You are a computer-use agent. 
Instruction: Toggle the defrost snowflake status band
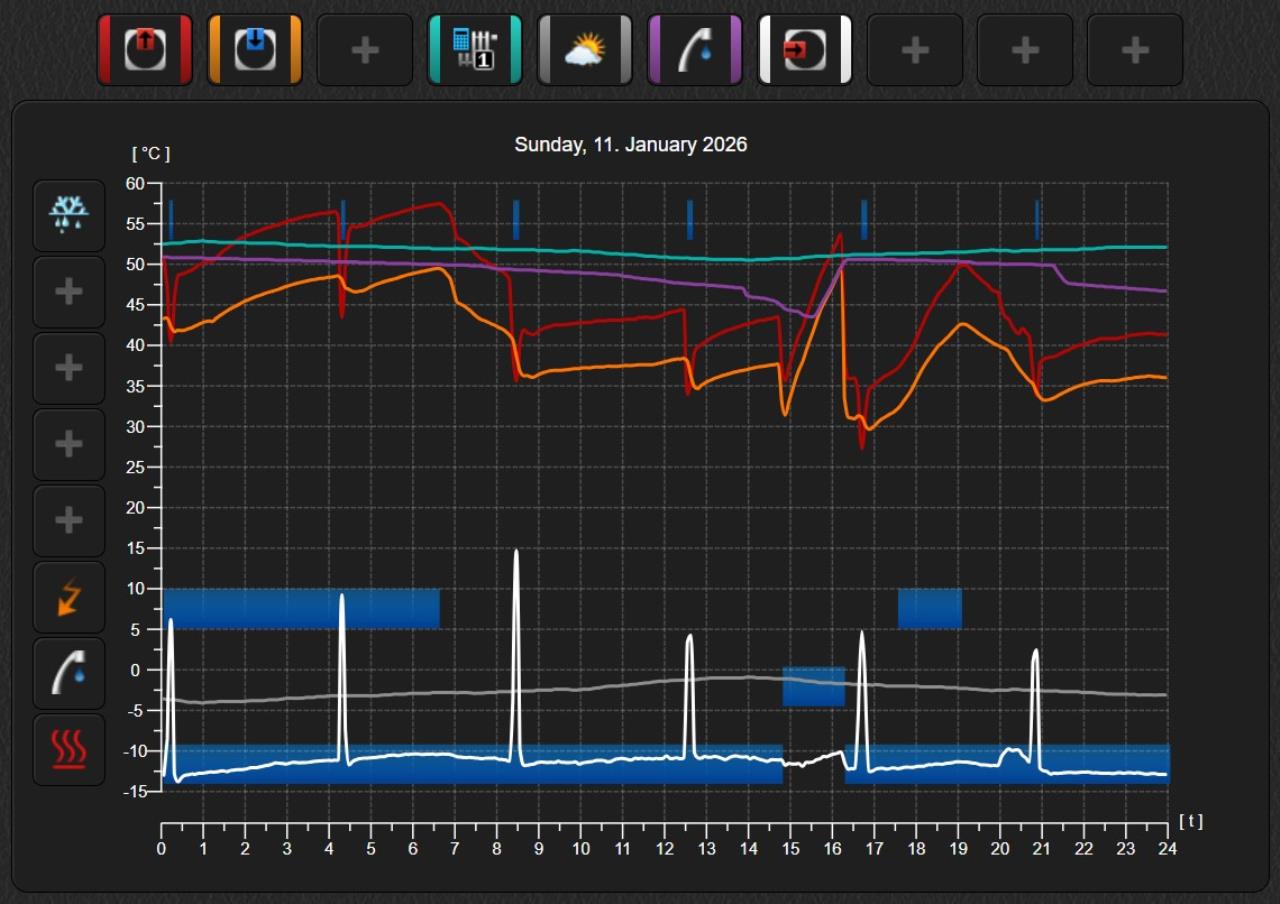(69, 215)
